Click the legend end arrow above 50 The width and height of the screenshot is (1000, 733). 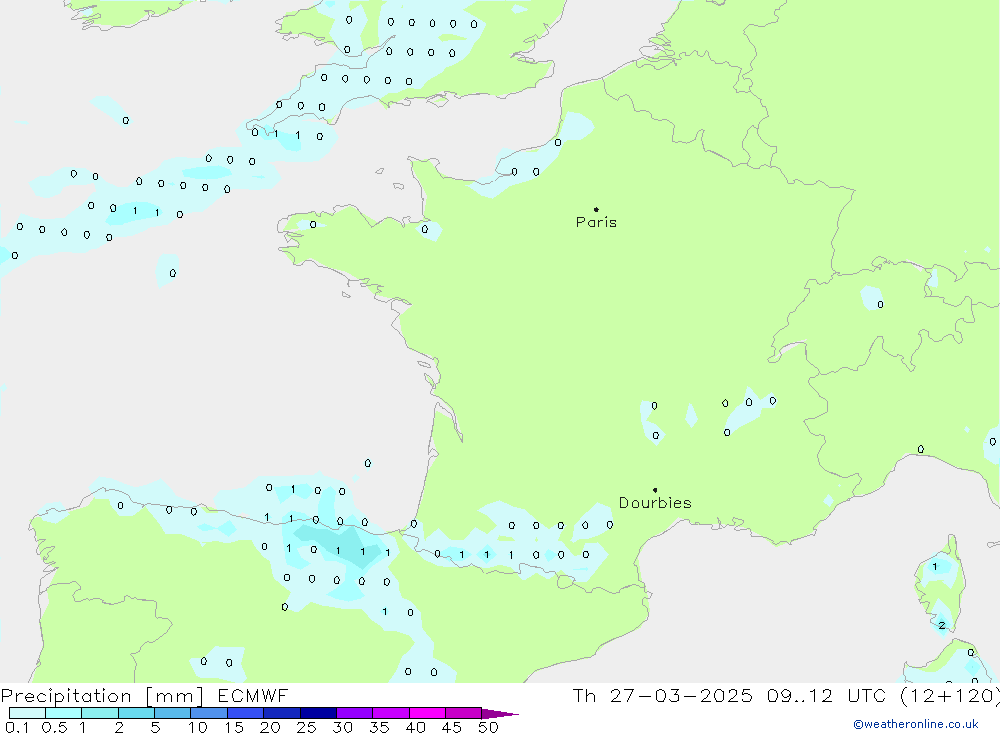(500, 713)
